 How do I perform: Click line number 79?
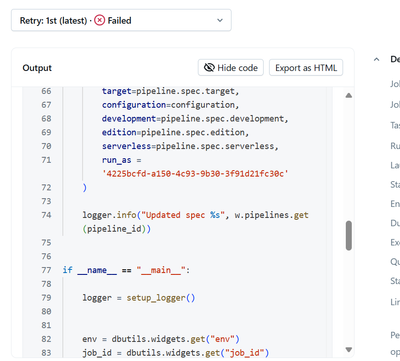point(46,298)
